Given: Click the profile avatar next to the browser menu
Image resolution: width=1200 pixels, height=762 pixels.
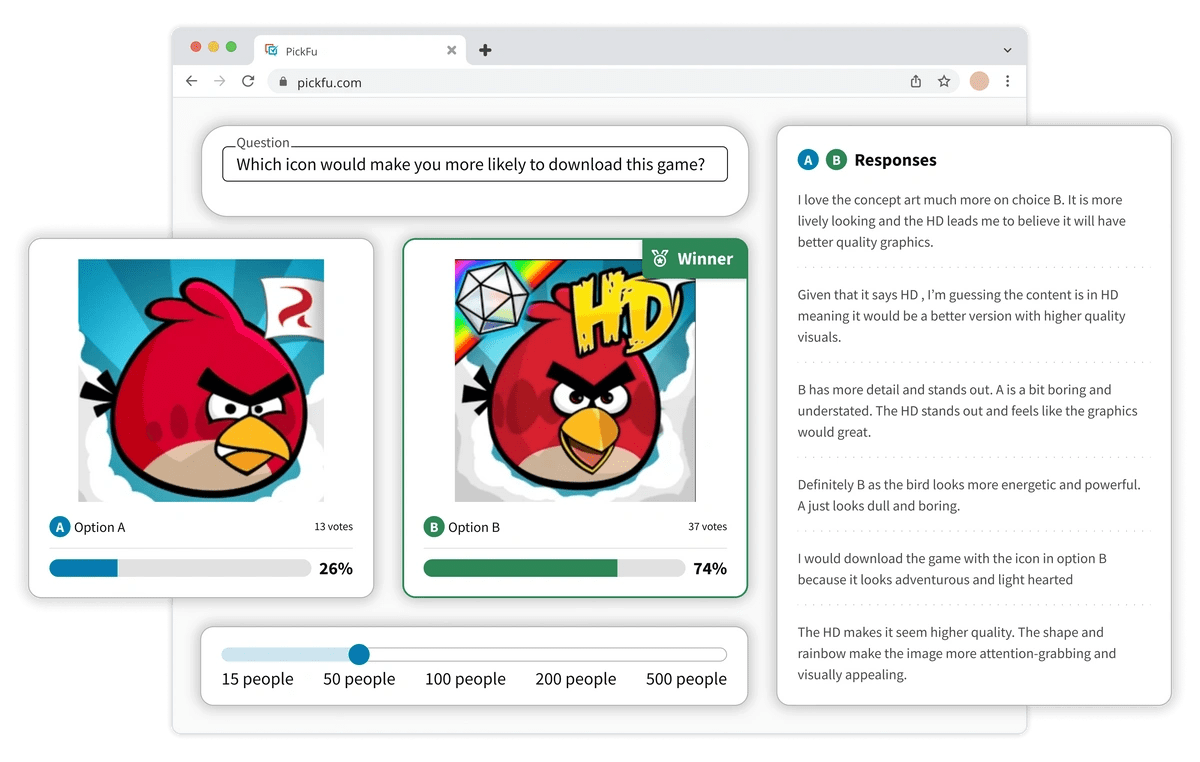Looking at the screenshot, I should click(978, 82).
